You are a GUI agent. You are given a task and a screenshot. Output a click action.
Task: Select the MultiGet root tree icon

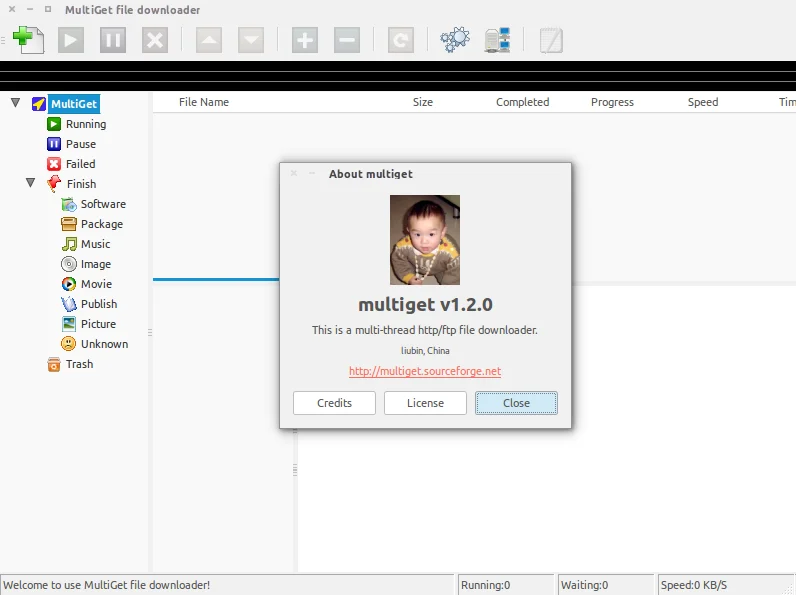pos(39,104)
